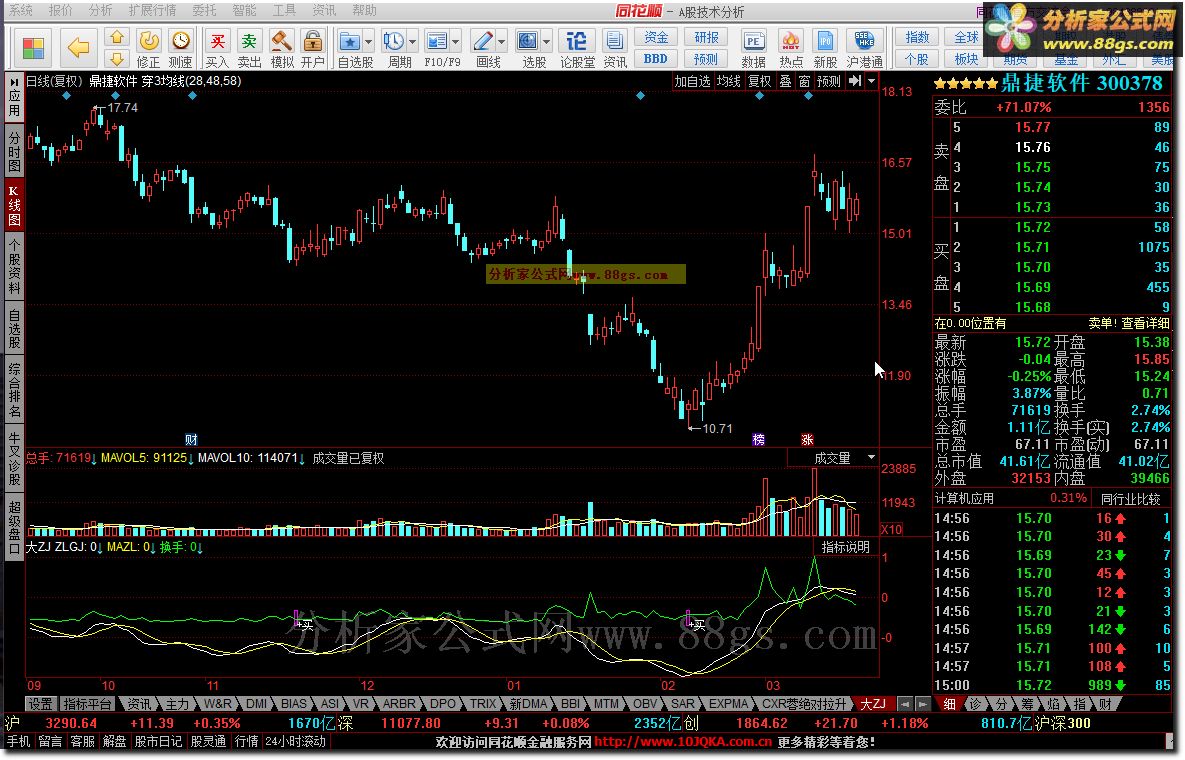1185x760 pixels.
Task: Toggle the 预测 forecast button above chart
Action: [x=829, y=81]
